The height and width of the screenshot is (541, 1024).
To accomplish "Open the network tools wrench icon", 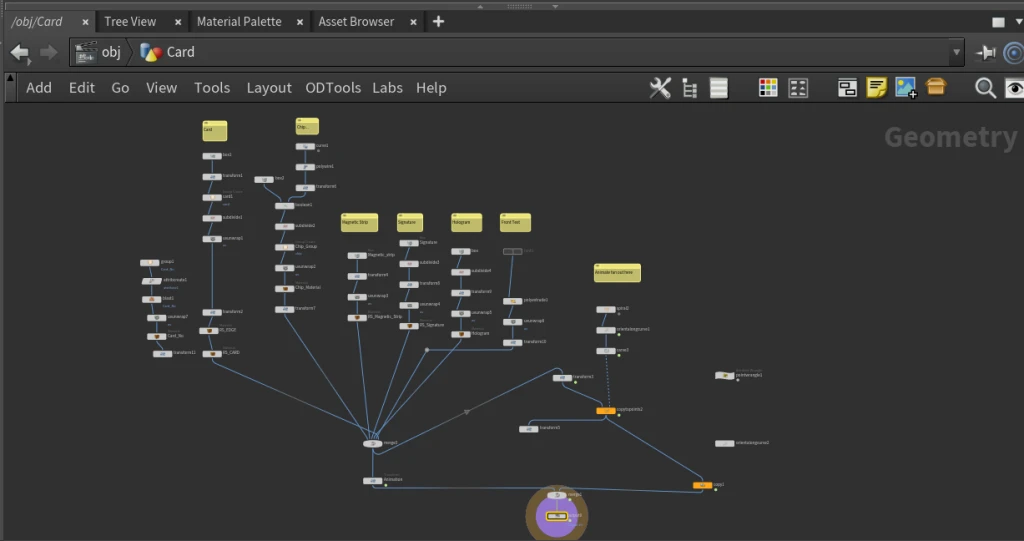I will point(660,88).
